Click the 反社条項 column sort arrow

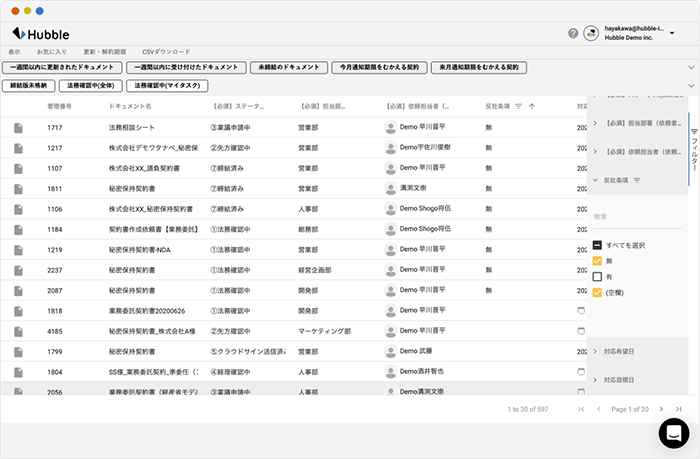pyautogui.click(x=531, y=105)
